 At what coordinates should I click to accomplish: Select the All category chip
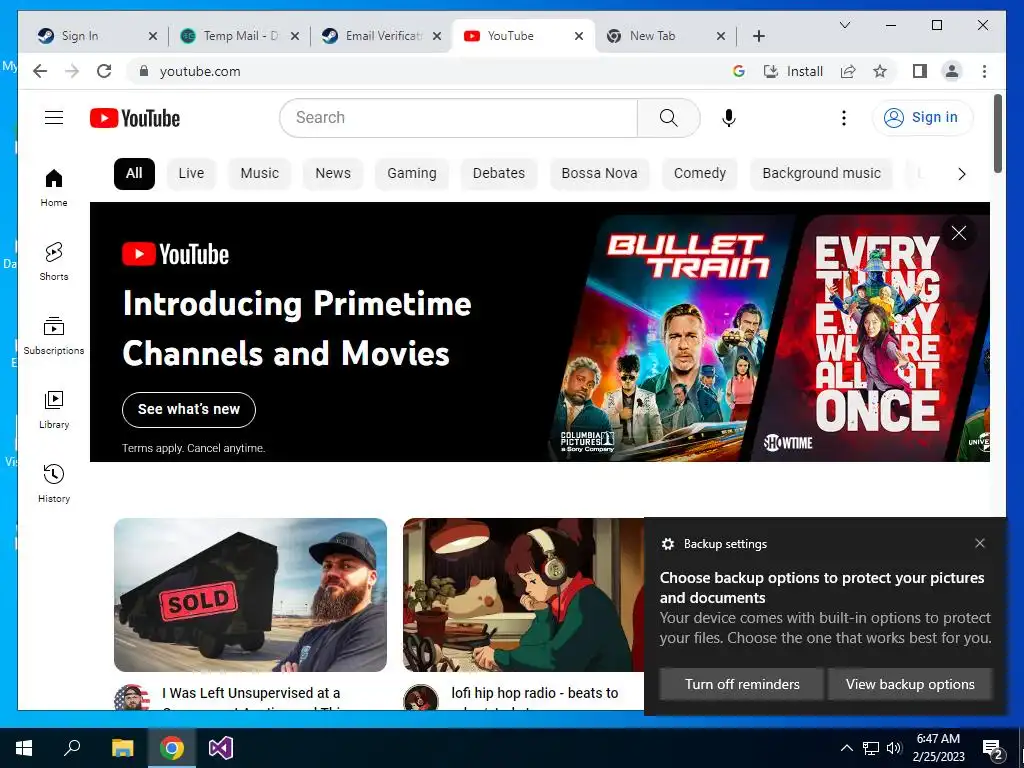point(134,174)
